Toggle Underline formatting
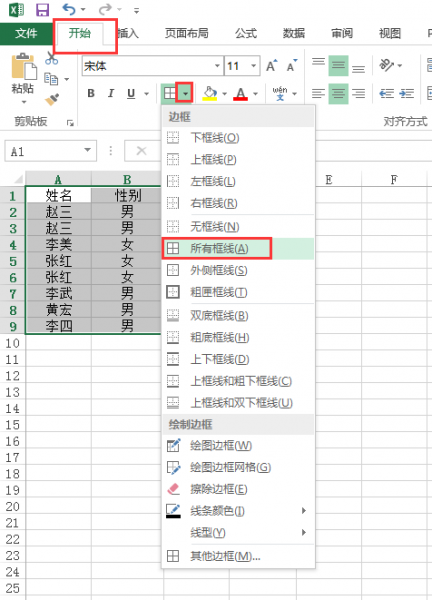The width and height of the screenshot is (432, 600). 131,93
